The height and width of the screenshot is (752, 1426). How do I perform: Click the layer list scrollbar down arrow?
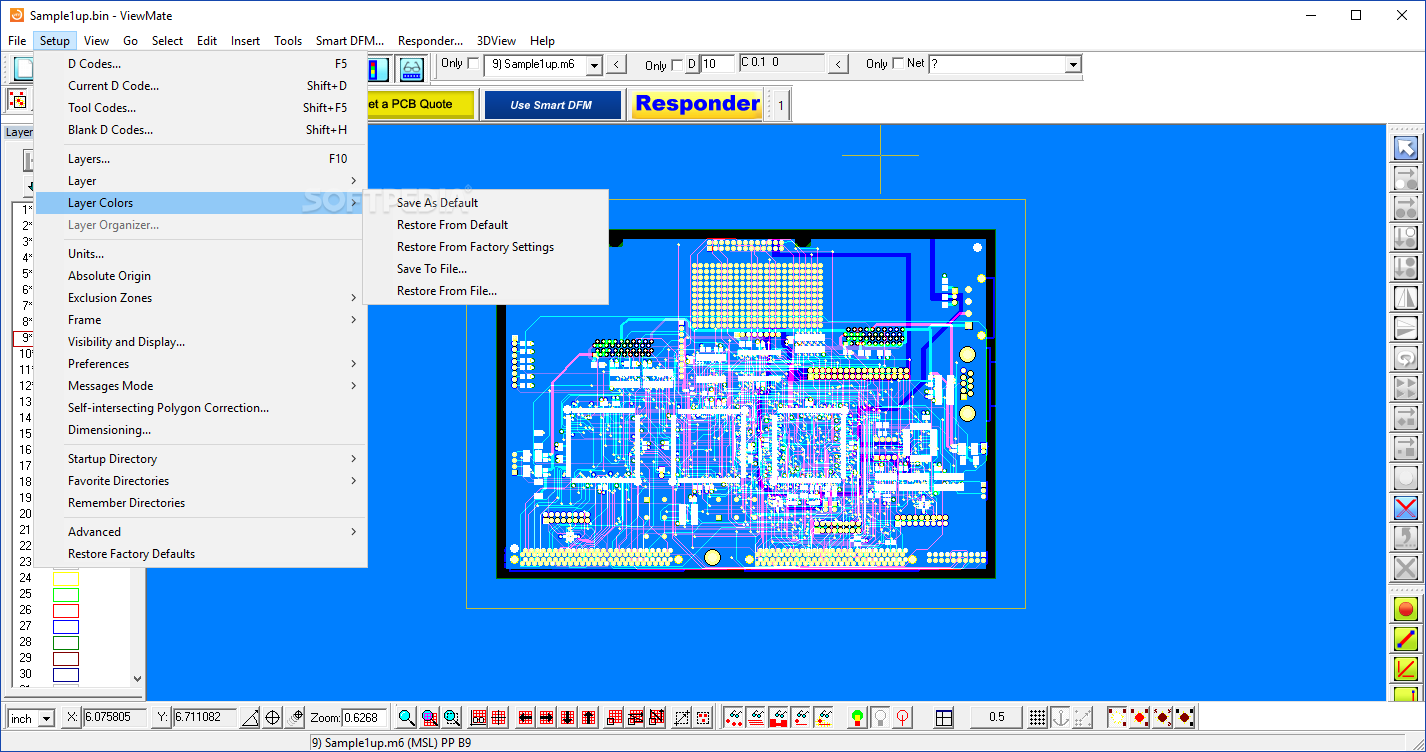point(137,678)
